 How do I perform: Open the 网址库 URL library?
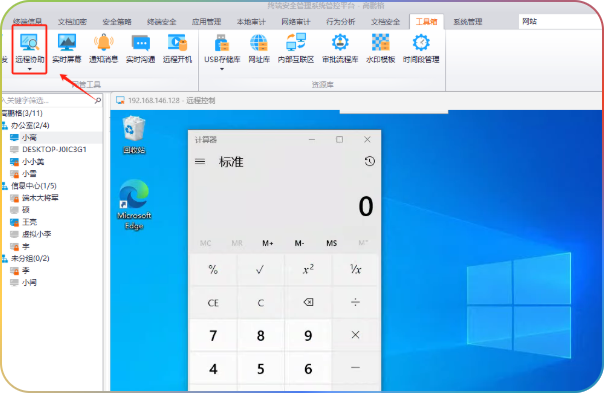[259, 49]
